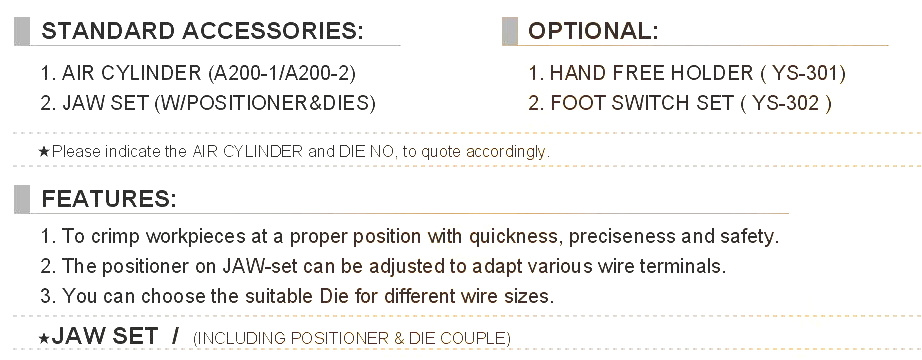Click the gray marker beside FEATURES heading
Screen dimensions: 922x360
[22, 199]
